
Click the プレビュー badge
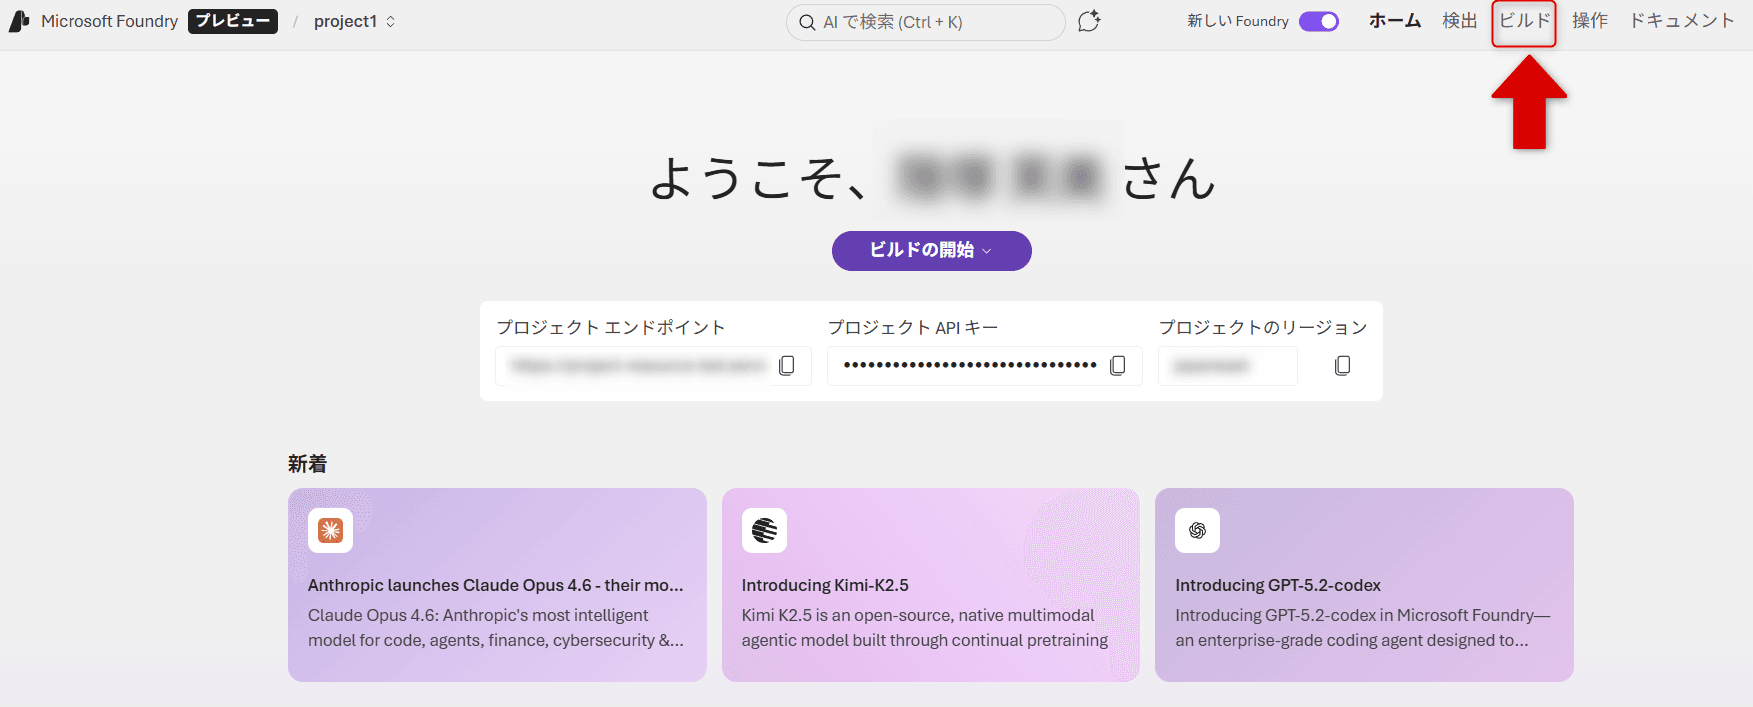click(x=233, y=21)
